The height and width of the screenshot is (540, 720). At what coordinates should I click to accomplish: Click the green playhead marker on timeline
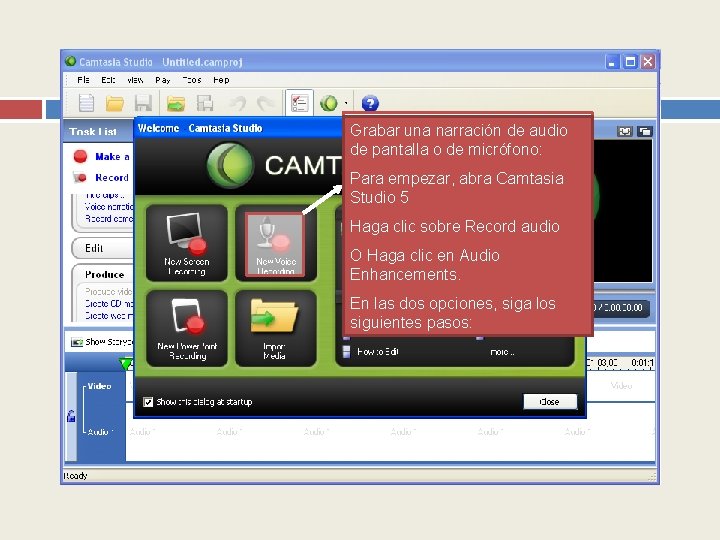point(126,364)
